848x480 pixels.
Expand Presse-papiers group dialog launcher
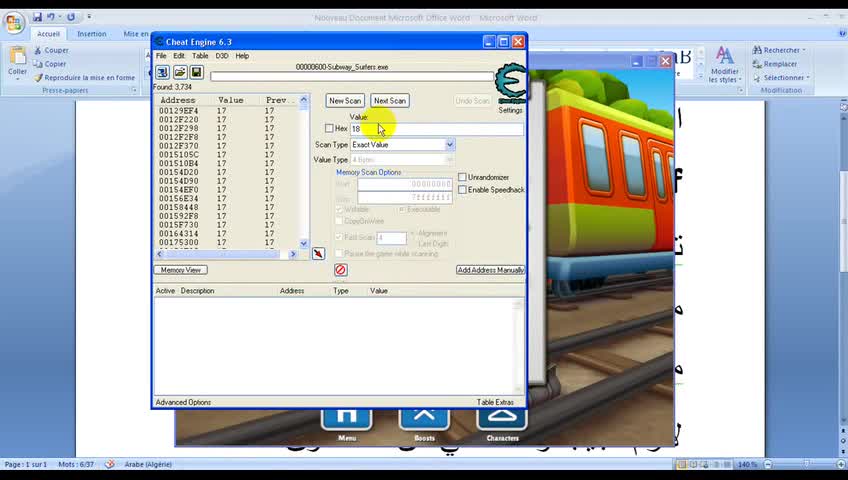pos(134,90)
